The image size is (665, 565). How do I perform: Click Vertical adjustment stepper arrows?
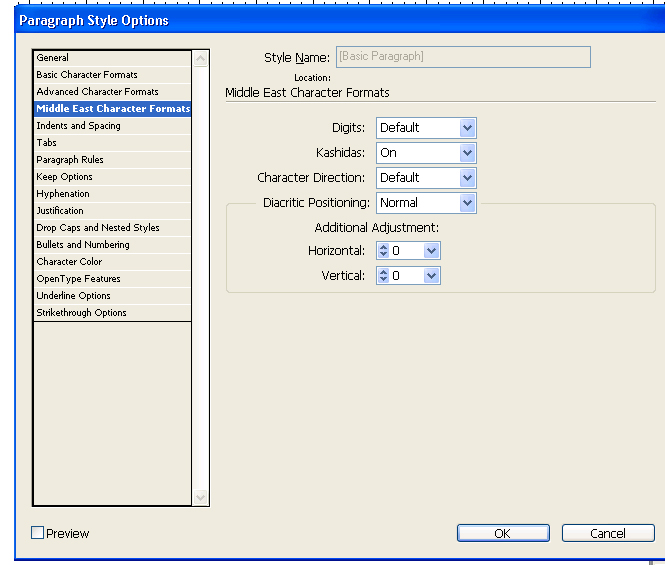pos(383,276)
